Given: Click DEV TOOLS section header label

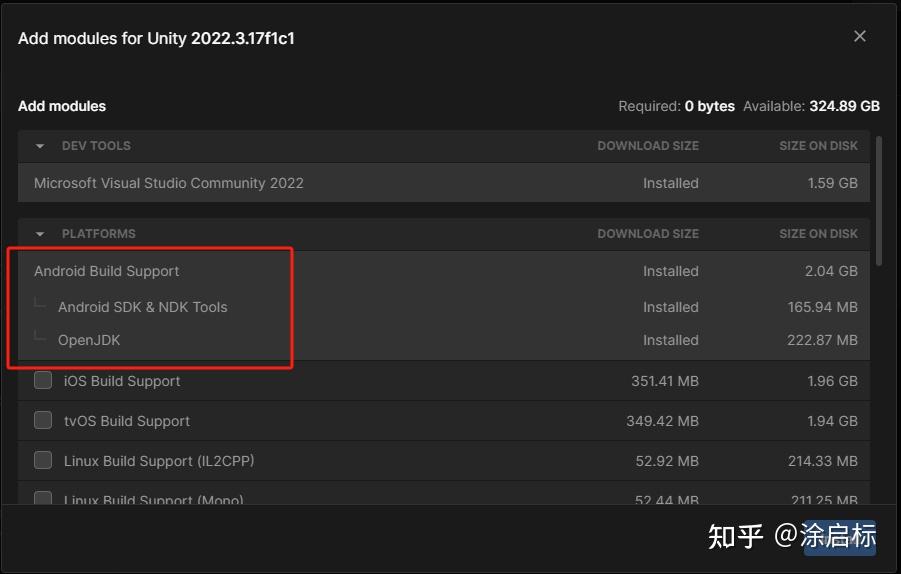Looking at the screenshot, I should [x=96, y=146].
